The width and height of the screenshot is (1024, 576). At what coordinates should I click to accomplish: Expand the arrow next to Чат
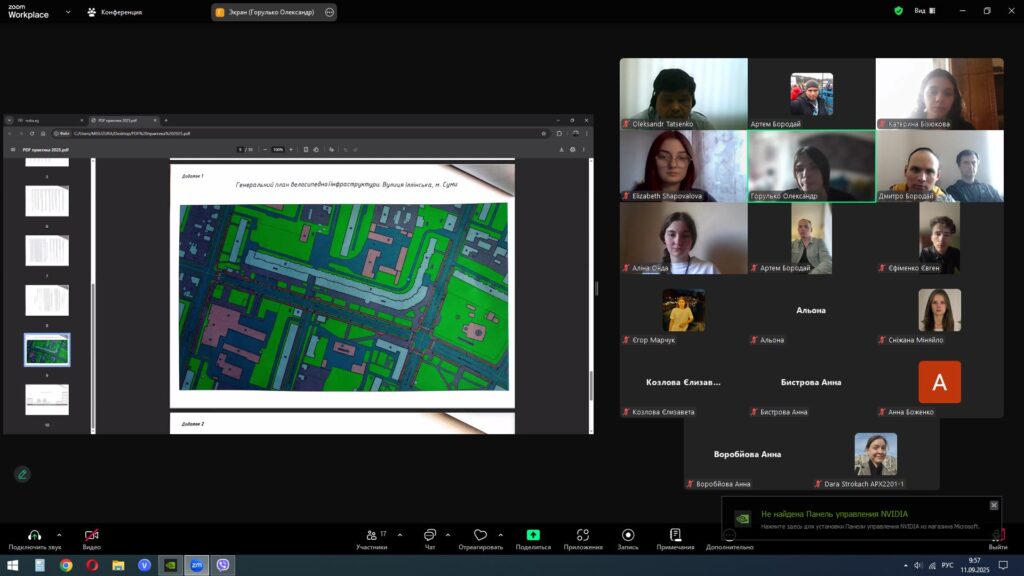448,535
